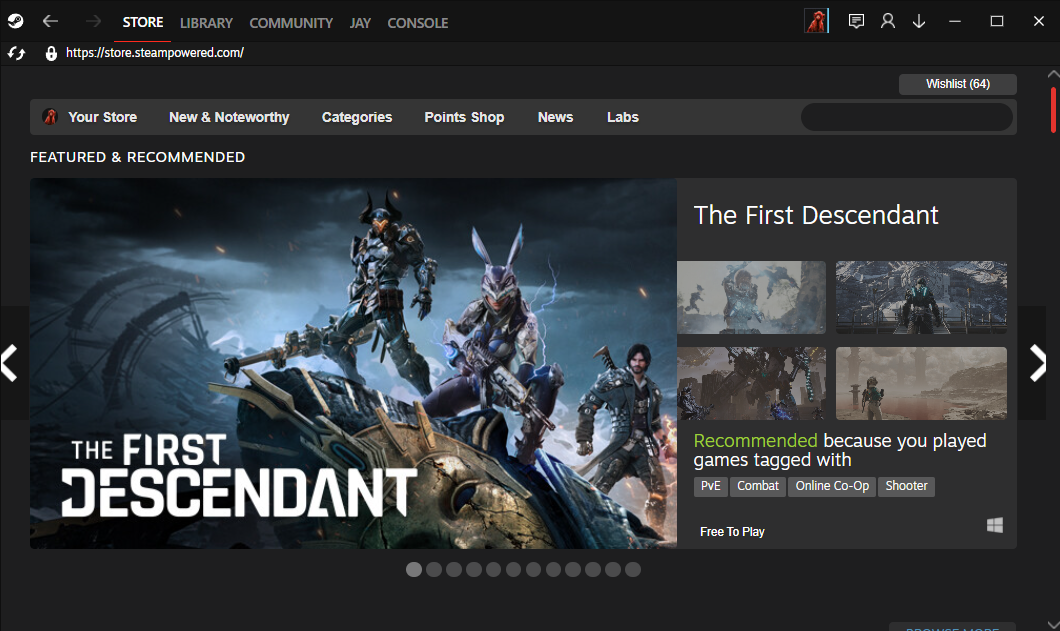Click the Free To Play label
The image size is (1060, 631).
(x=732, y=532)
